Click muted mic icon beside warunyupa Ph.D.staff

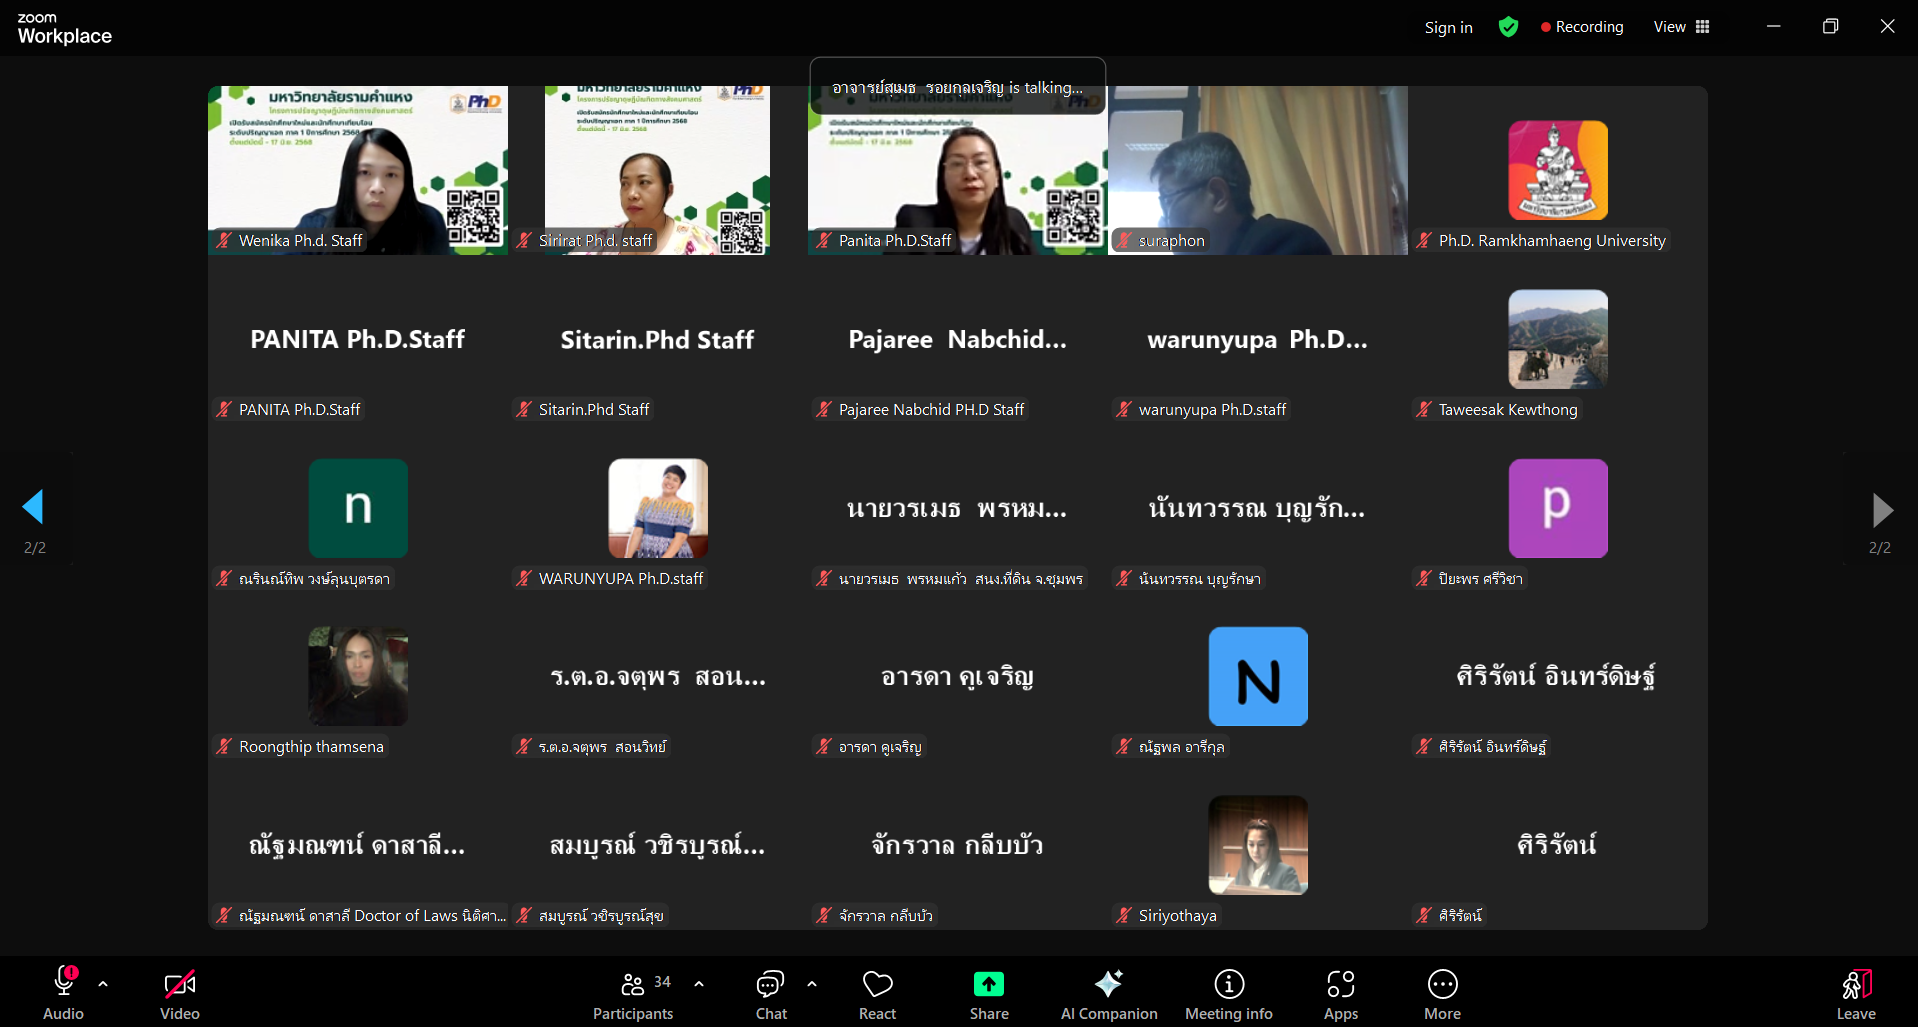tap(1124, 409)
